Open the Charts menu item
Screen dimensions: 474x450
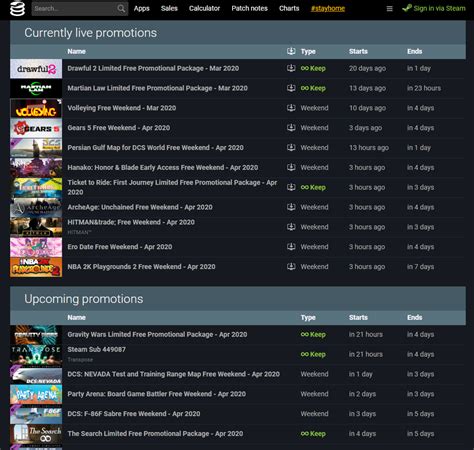pyautogui.click(x=289, y=8)
